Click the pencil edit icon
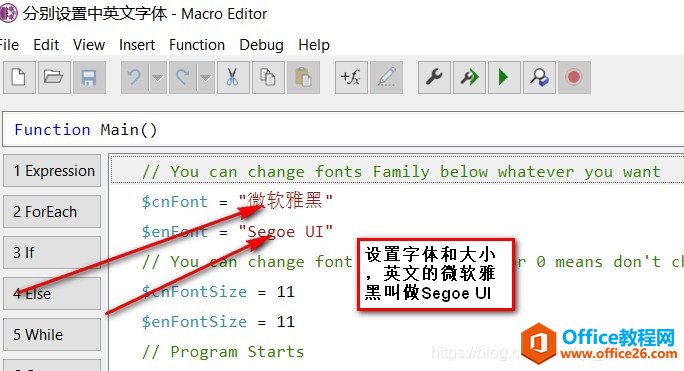 (x=386, y=78)
